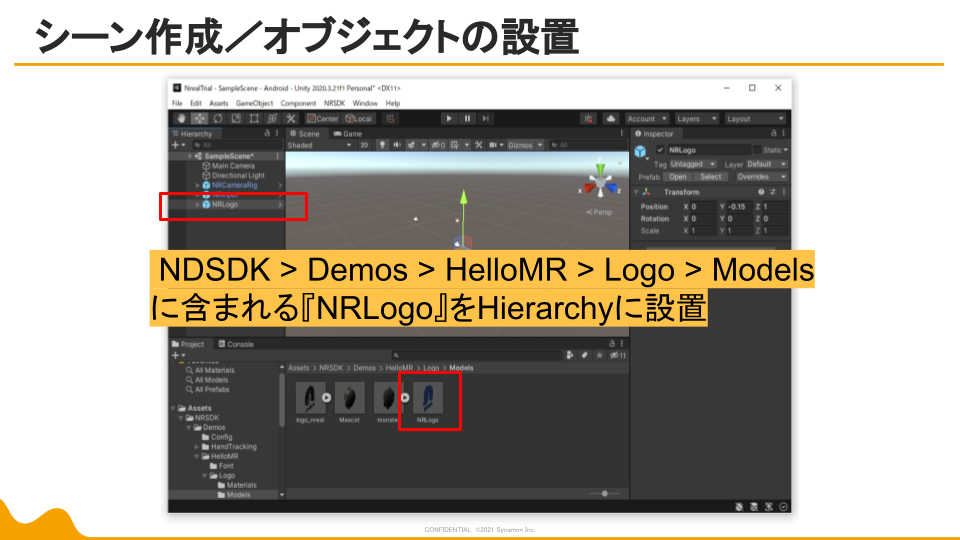
Task: Toggle scene lighting bulb icon
Action: point(382,145)
